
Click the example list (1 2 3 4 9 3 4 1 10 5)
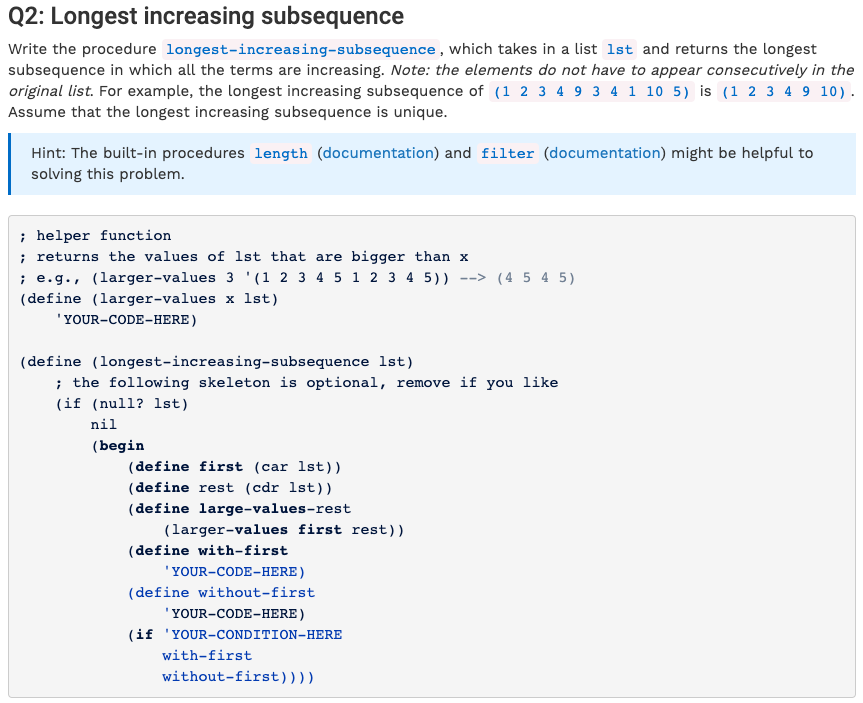click(x=592, y=91)
